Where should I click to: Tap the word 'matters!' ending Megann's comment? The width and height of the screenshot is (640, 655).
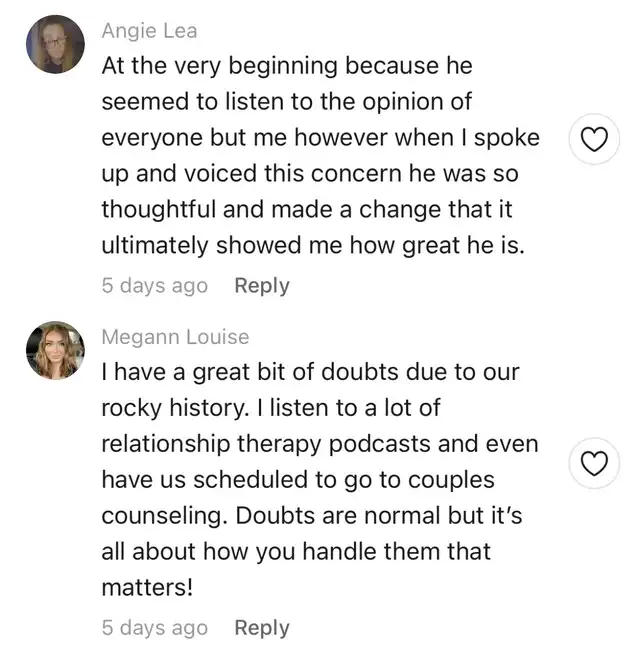coord(147,587)
